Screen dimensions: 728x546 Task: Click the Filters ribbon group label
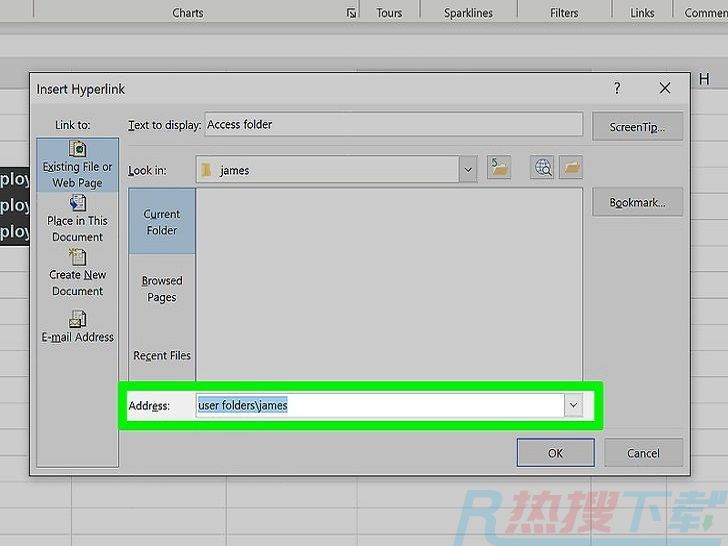pos(564,13)
